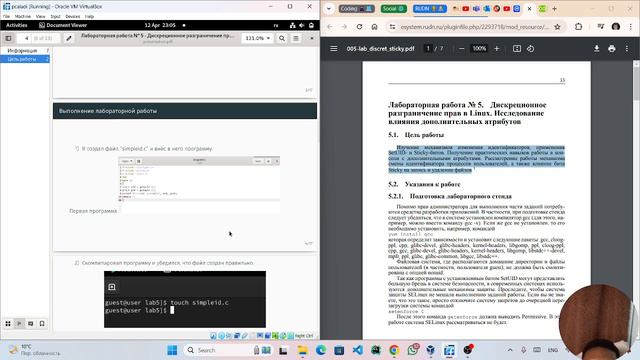Toggle the Document Viewer side pane button
This screenshot has width=640, height=360.
pyautogui.click(x=8, y=38)
